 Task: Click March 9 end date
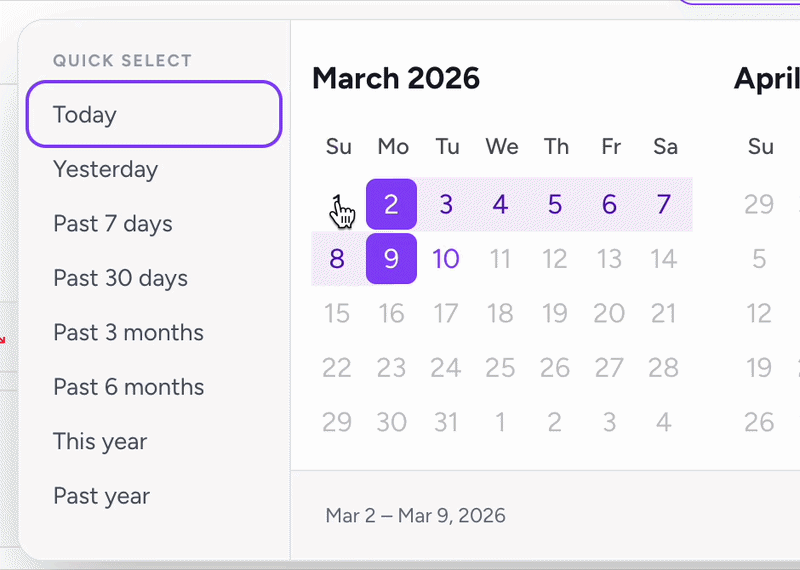click(x=391, y=259)
